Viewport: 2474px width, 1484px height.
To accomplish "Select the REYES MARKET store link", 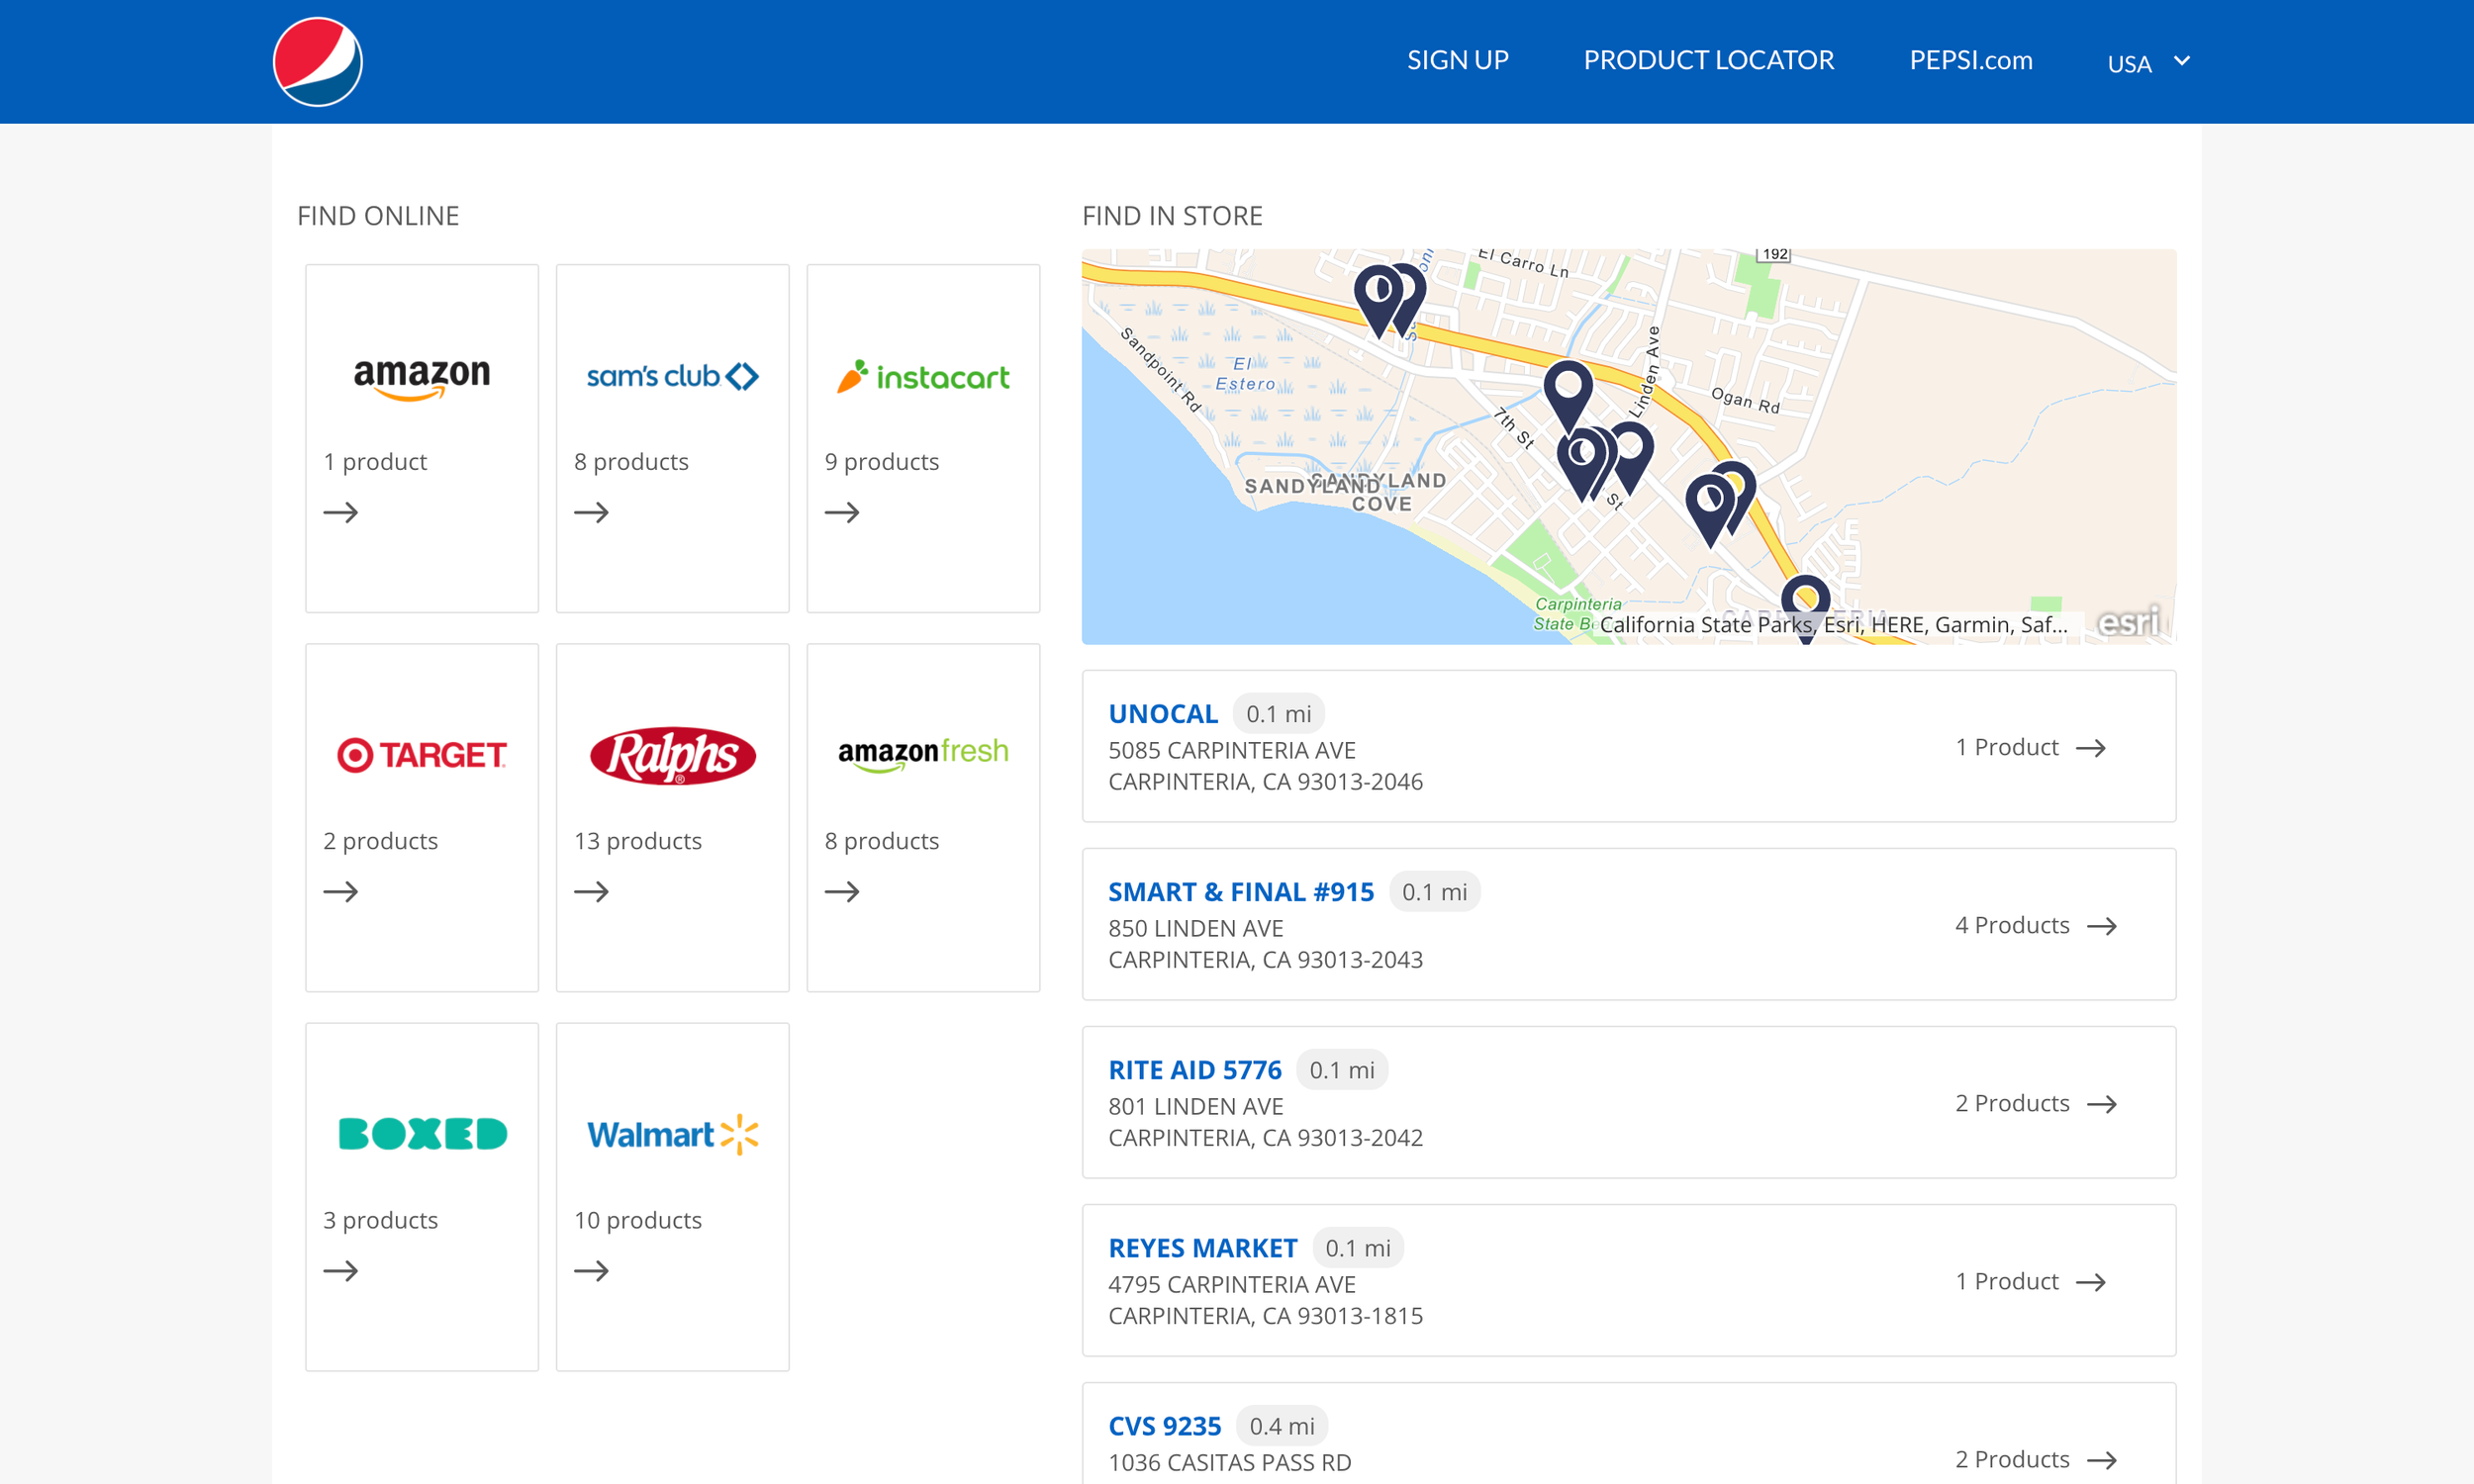I will pos(1202,1248).
